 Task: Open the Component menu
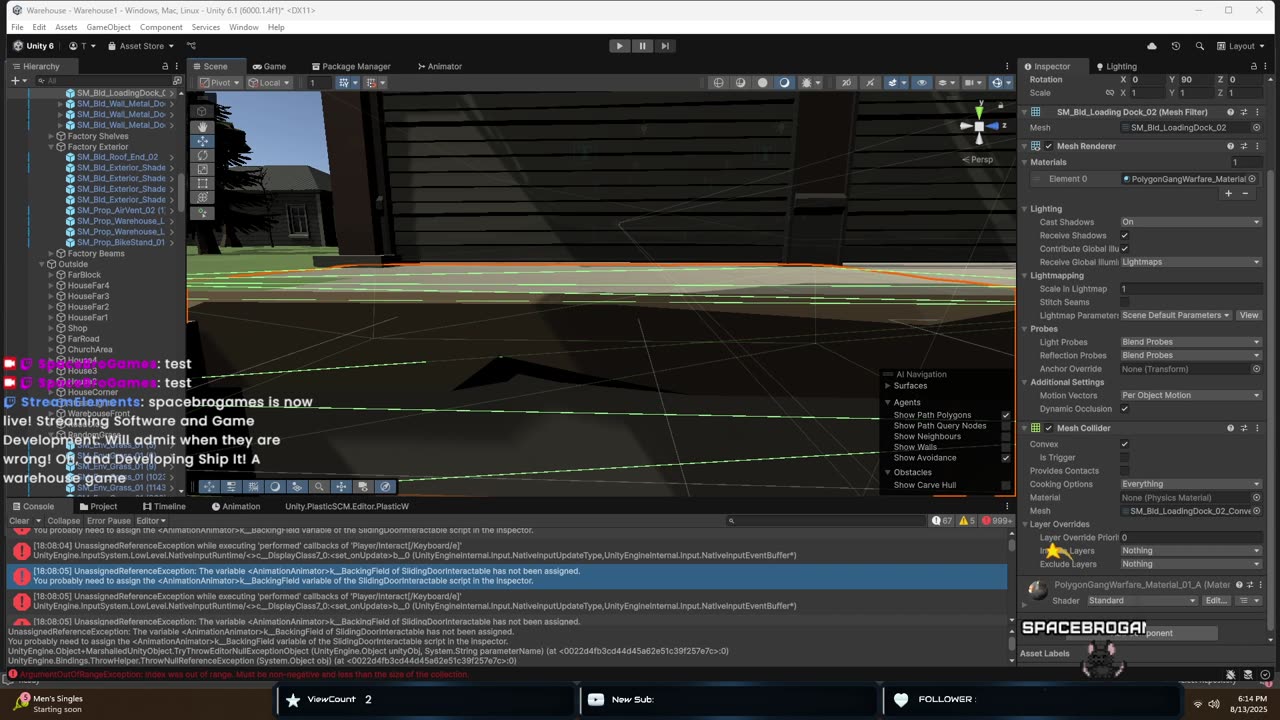[x=161, y=27]
